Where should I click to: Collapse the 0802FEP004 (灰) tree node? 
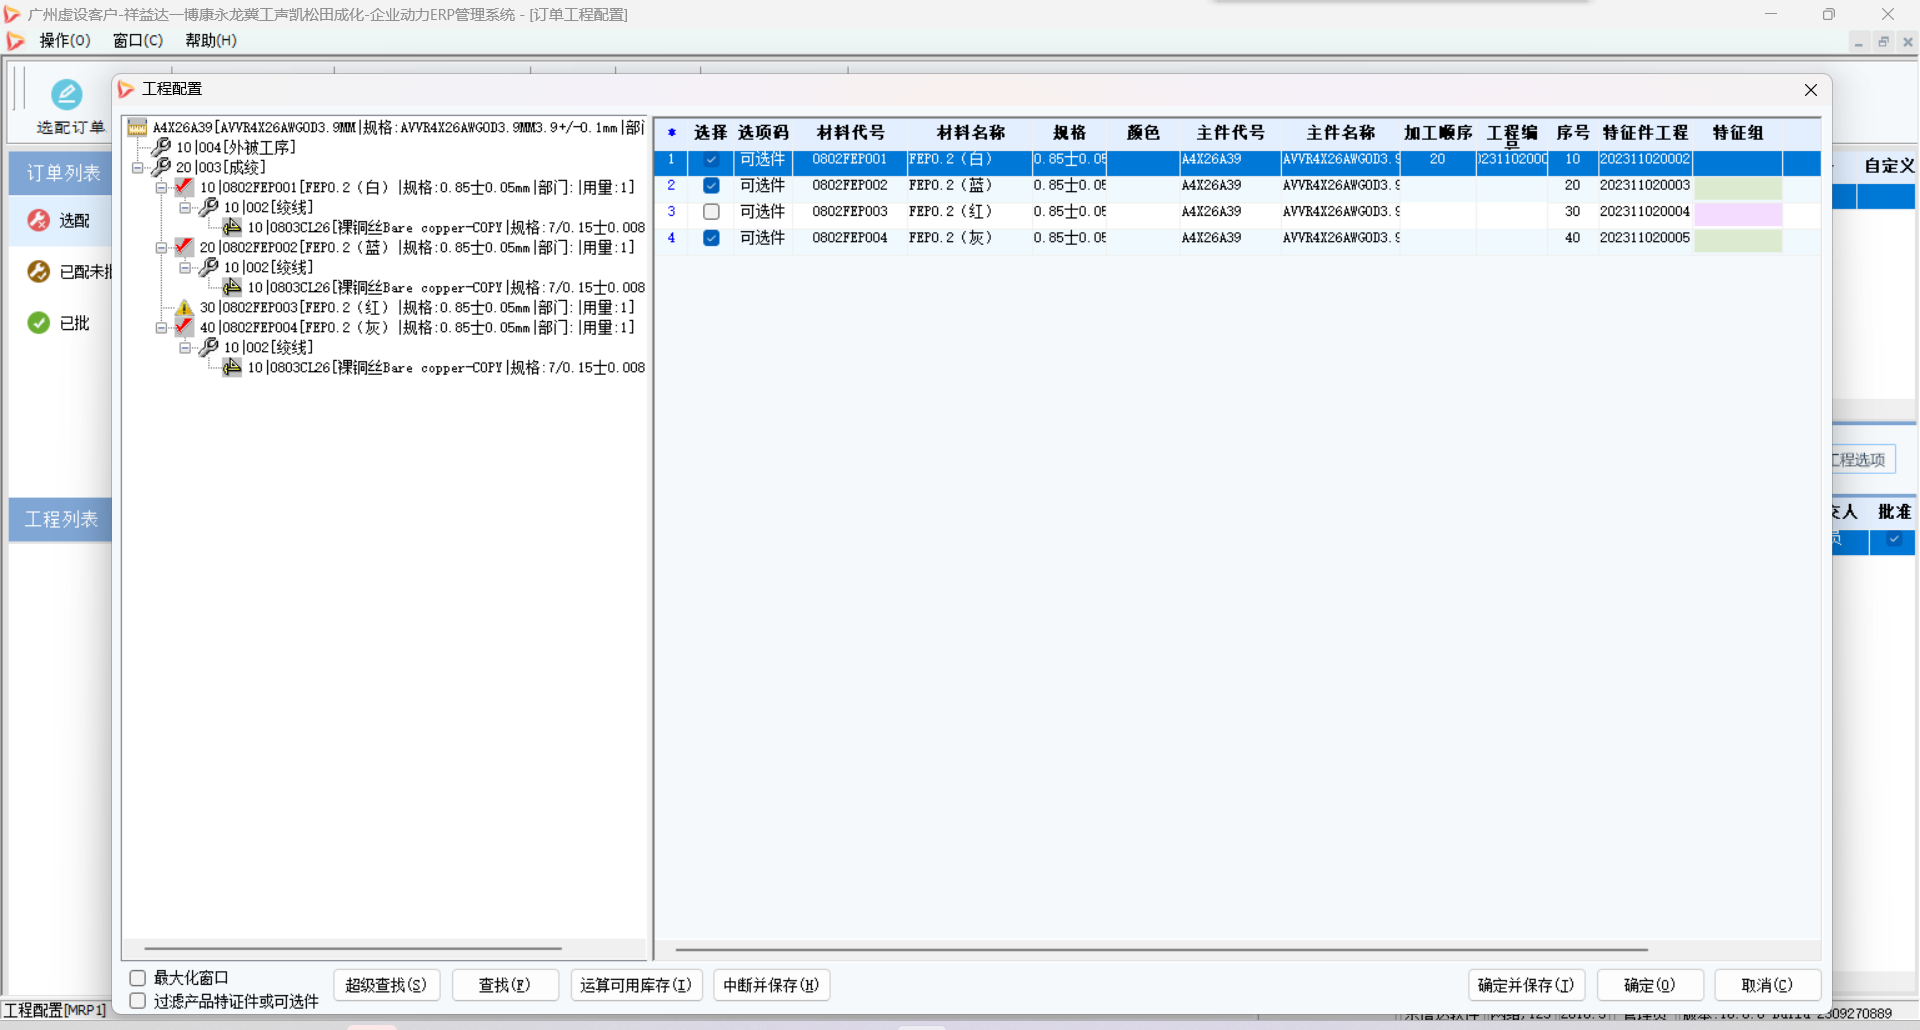tap(161, 328)
